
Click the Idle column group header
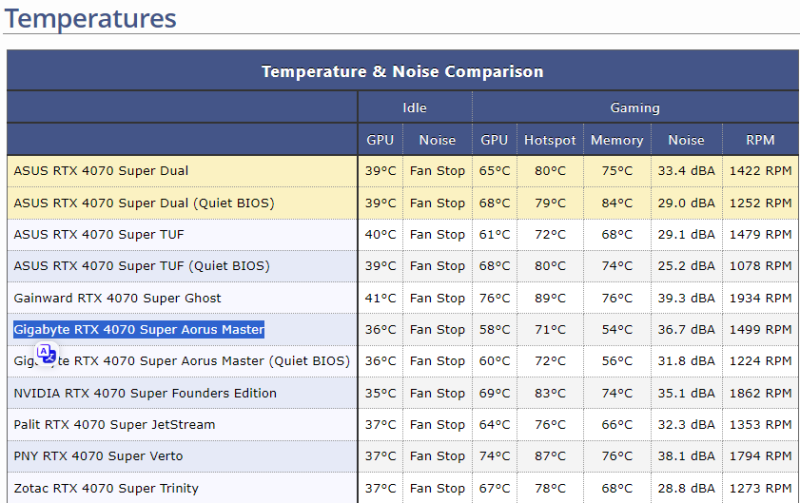(x=414, y=107)
